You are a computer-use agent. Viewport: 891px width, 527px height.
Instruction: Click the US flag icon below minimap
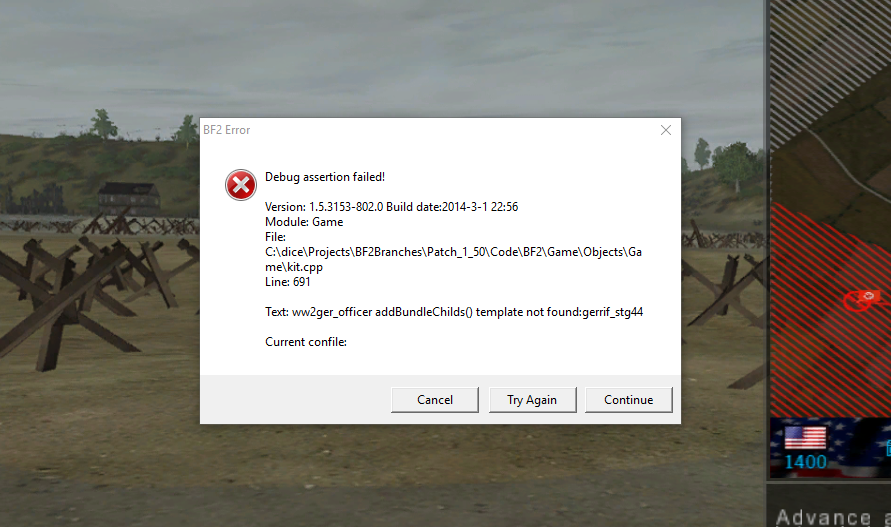[805, 438]
